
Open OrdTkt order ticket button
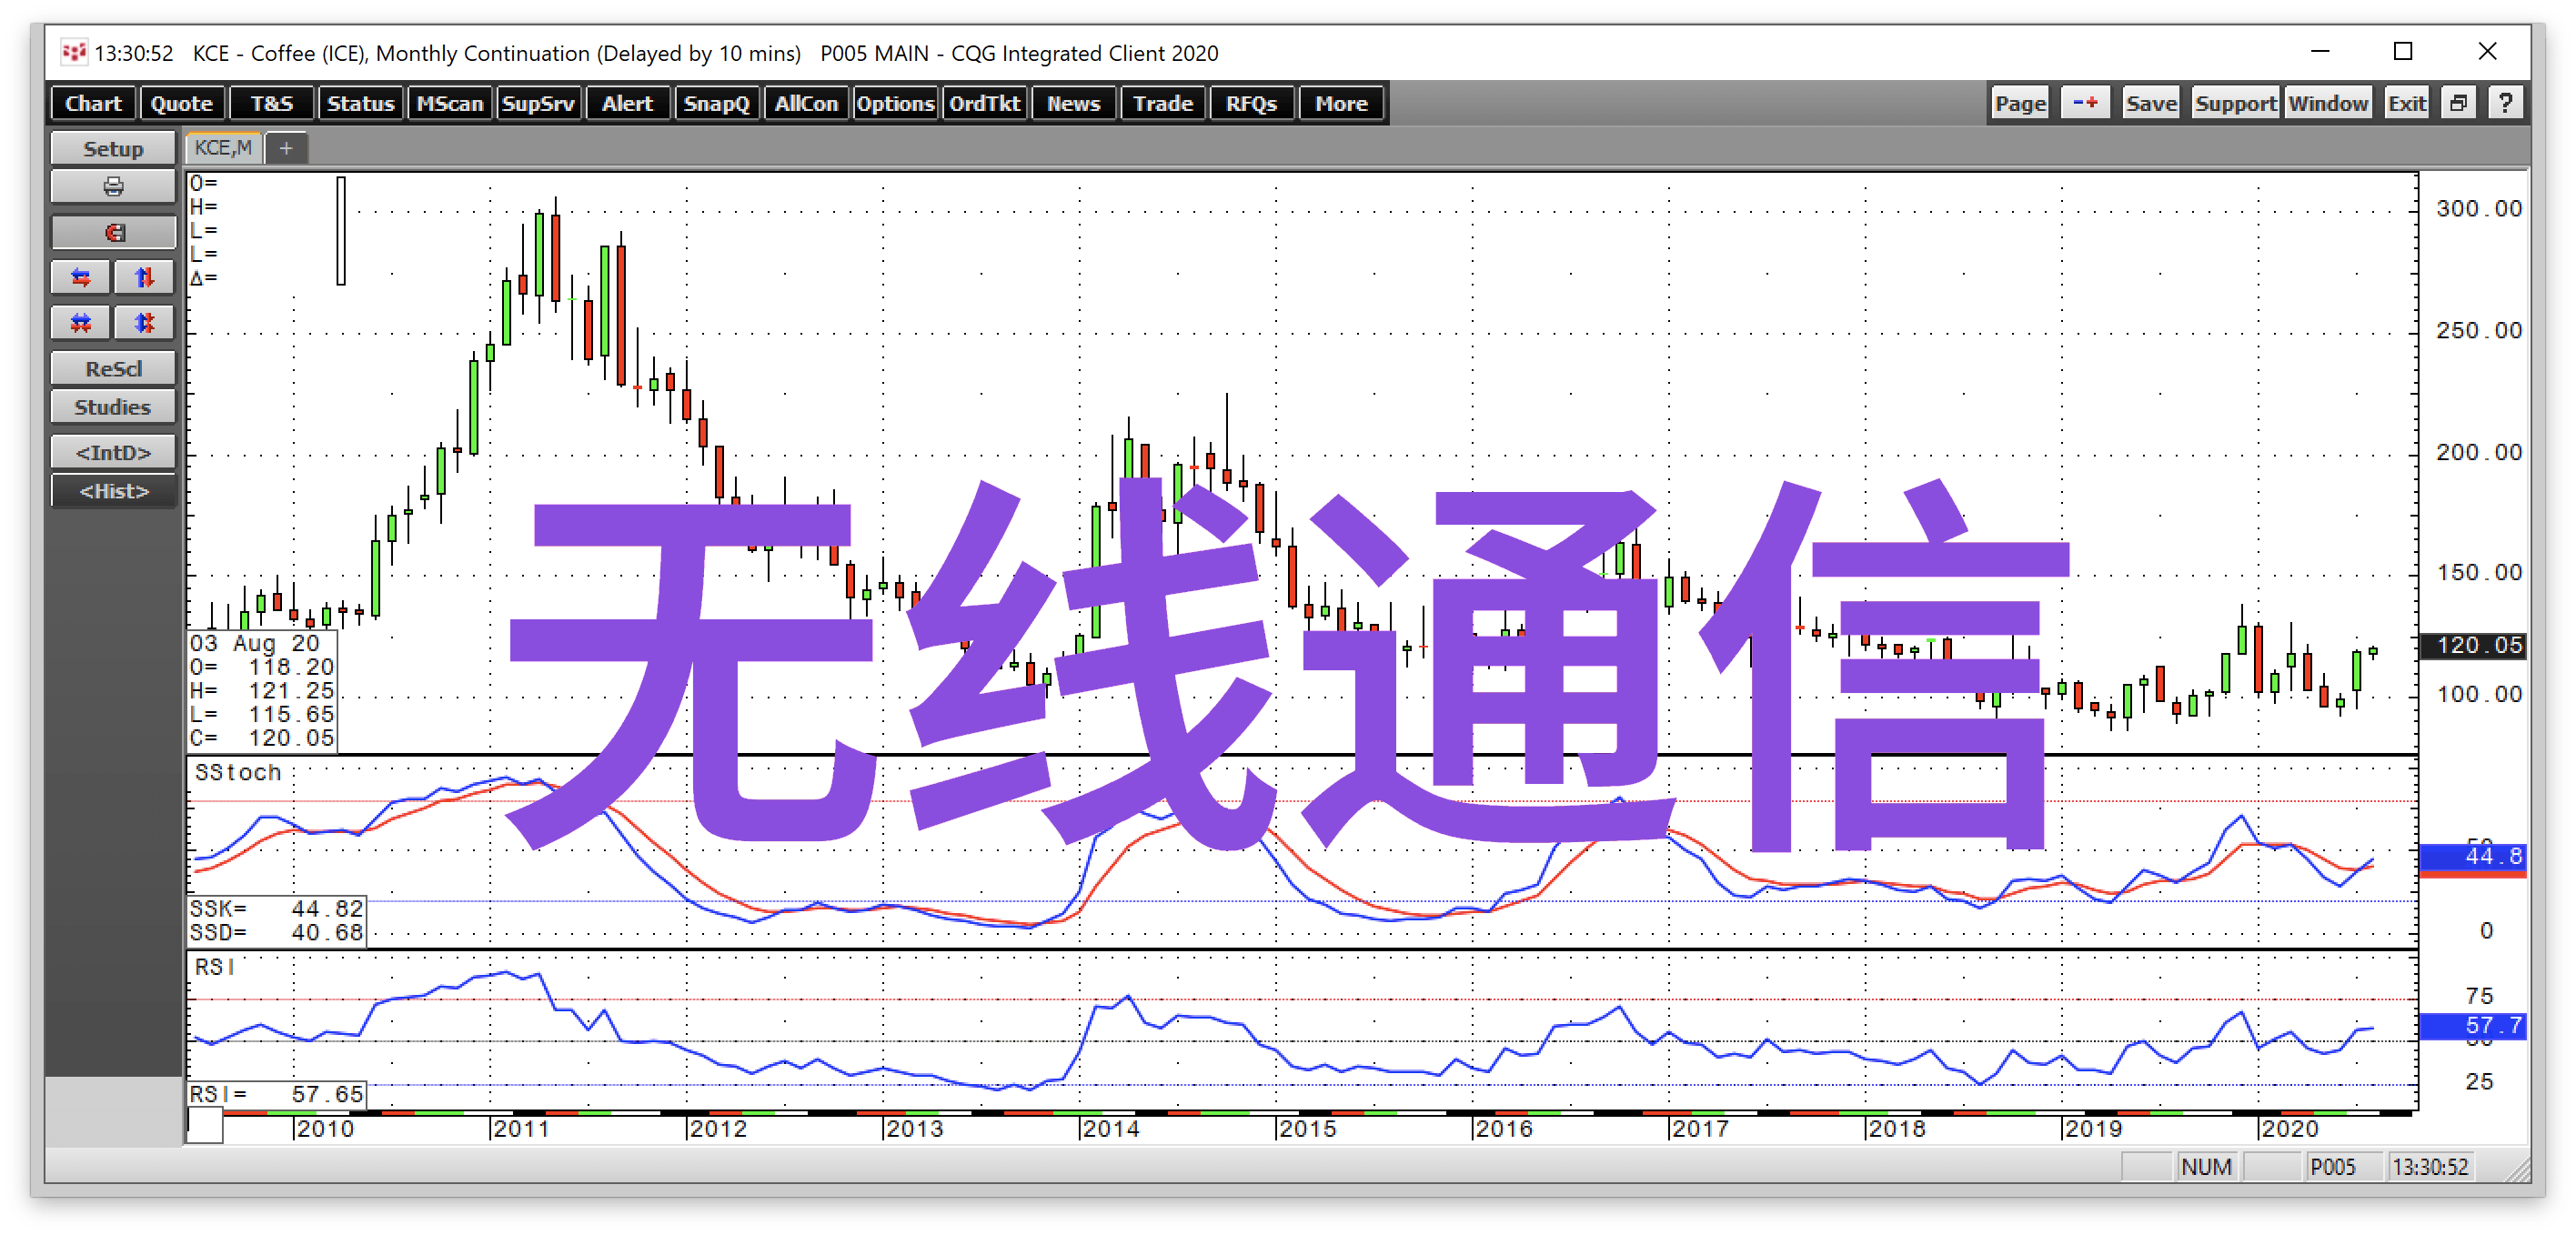click(984, 103)
